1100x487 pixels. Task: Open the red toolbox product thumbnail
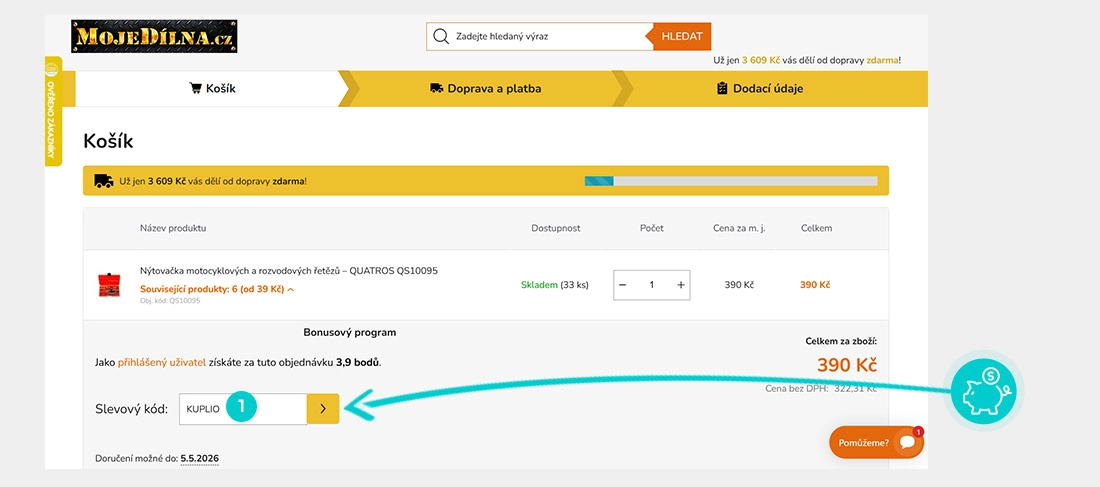pos(109,285)
